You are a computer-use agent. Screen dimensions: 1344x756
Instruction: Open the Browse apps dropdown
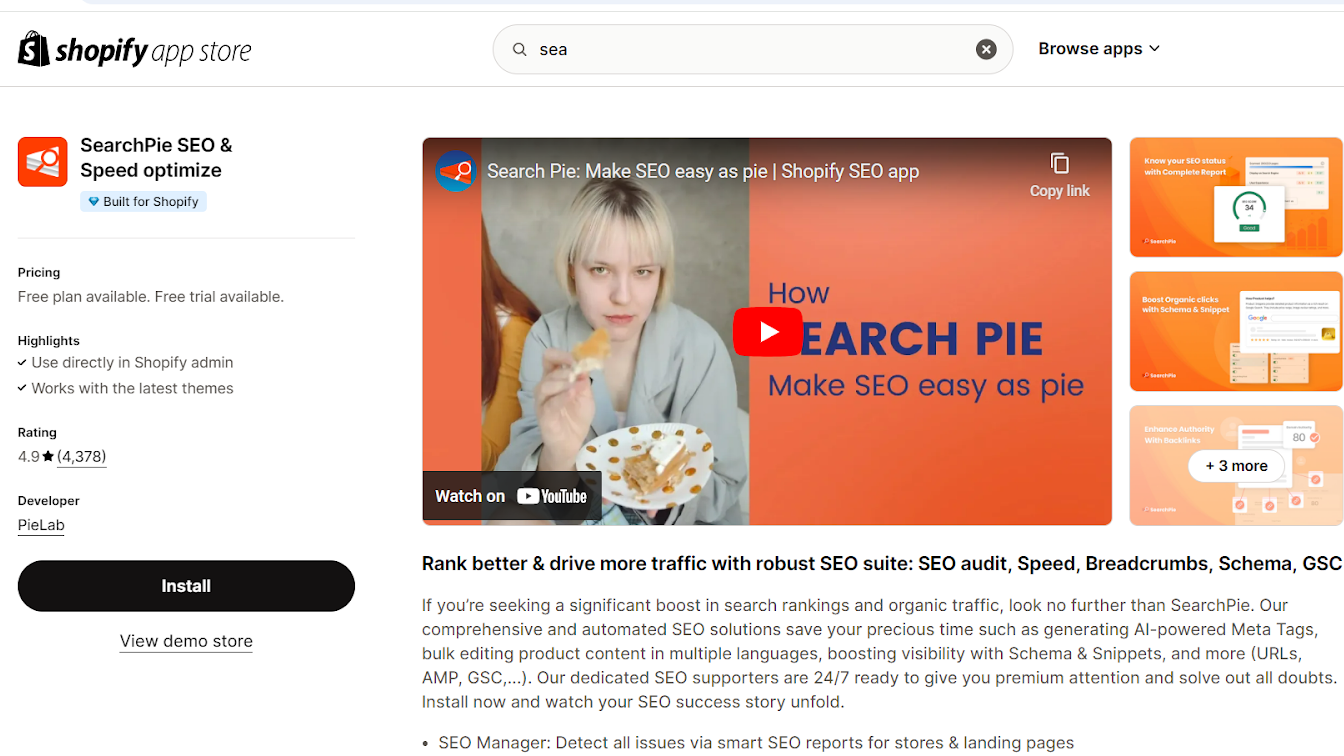click(x=1099, y=48)
